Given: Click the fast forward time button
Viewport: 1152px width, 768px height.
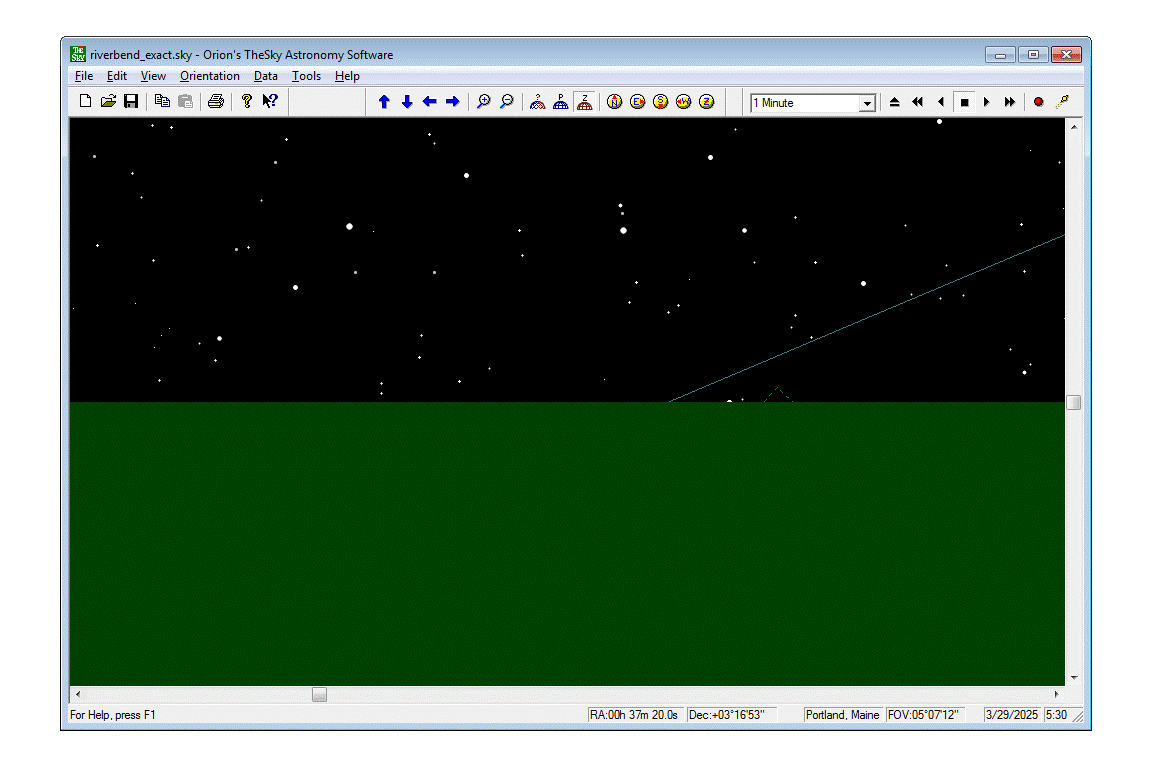Looking at the screenshot, I should coord(1010,102).
